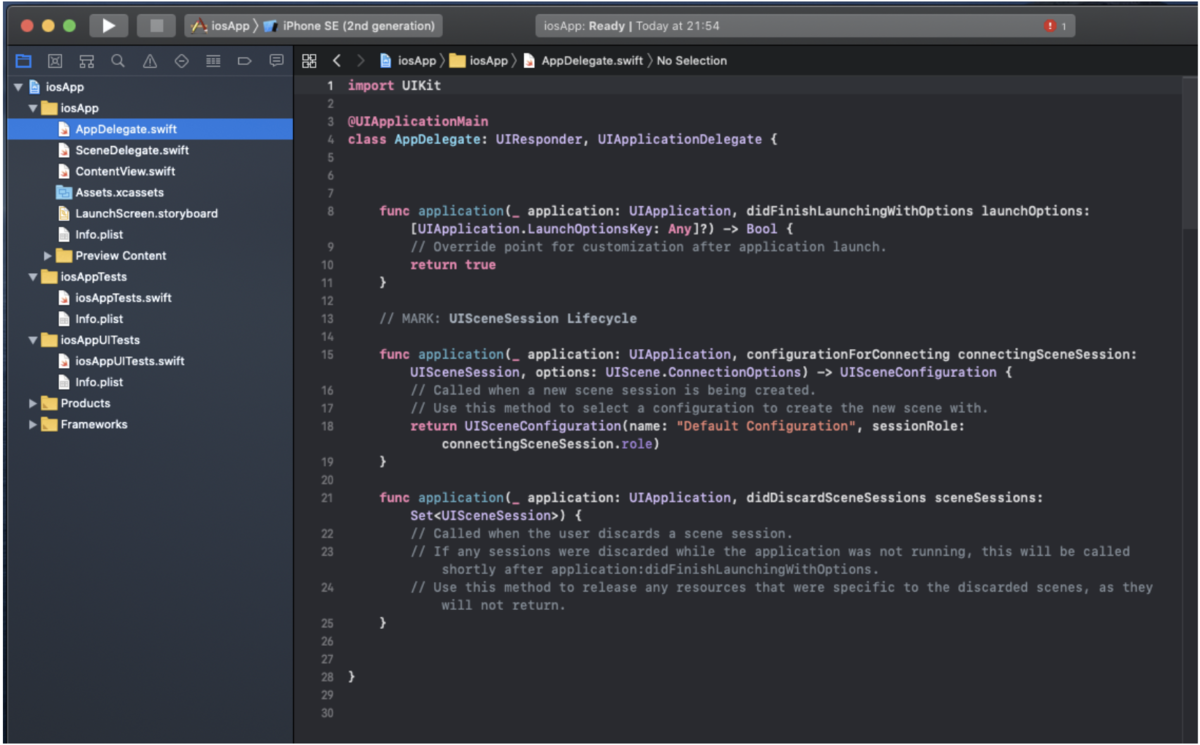Open the Test navigator diamond icon
This screenshot has width=1200, height=745.
coord(181,61)
